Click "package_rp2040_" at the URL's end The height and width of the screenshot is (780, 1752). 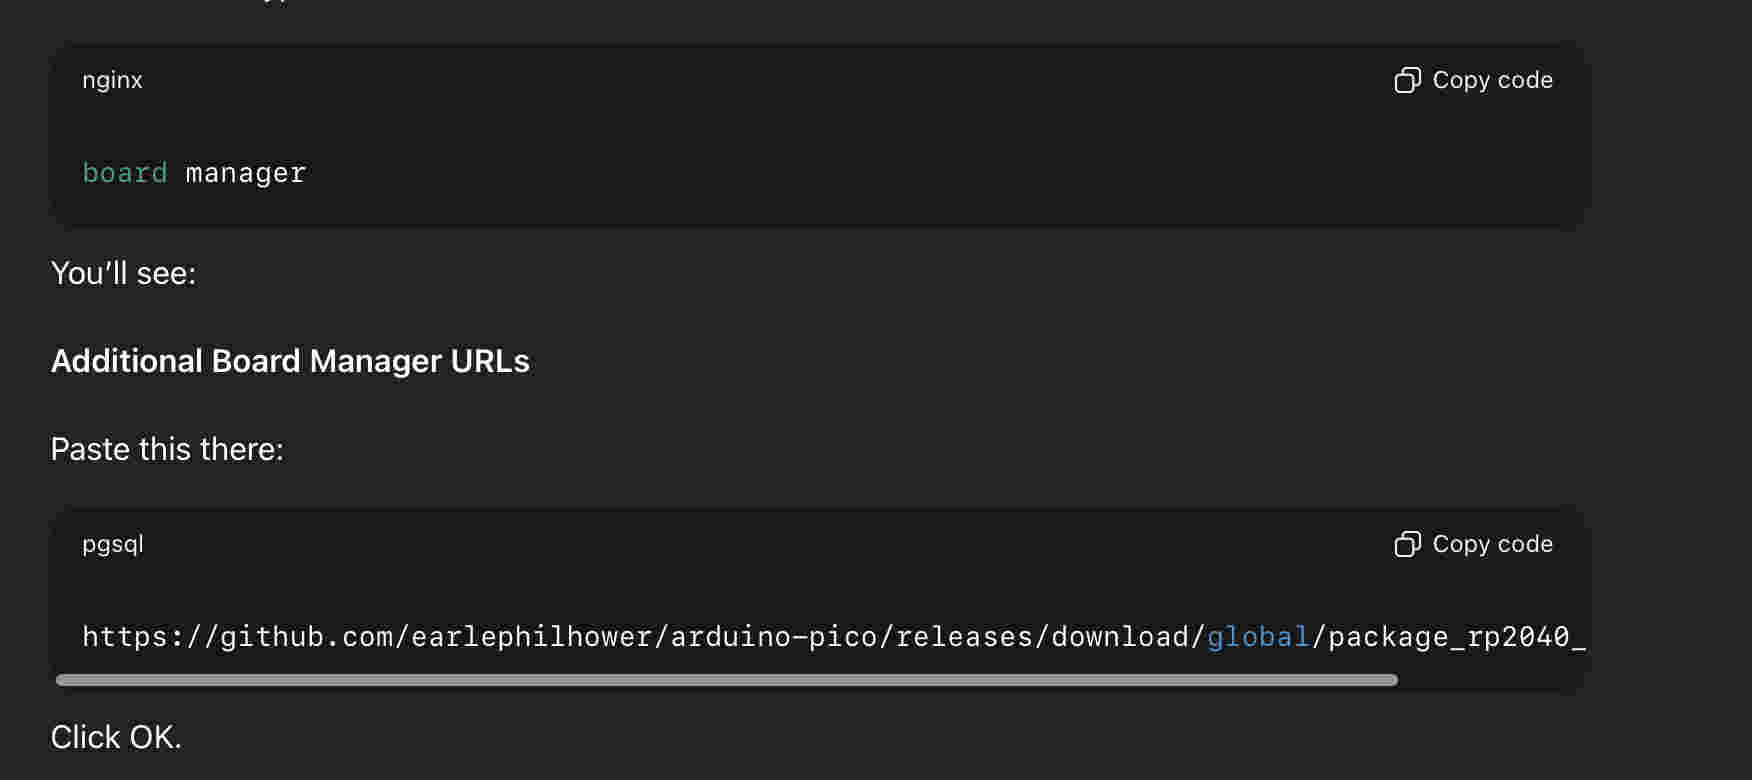coord(1456,637)
